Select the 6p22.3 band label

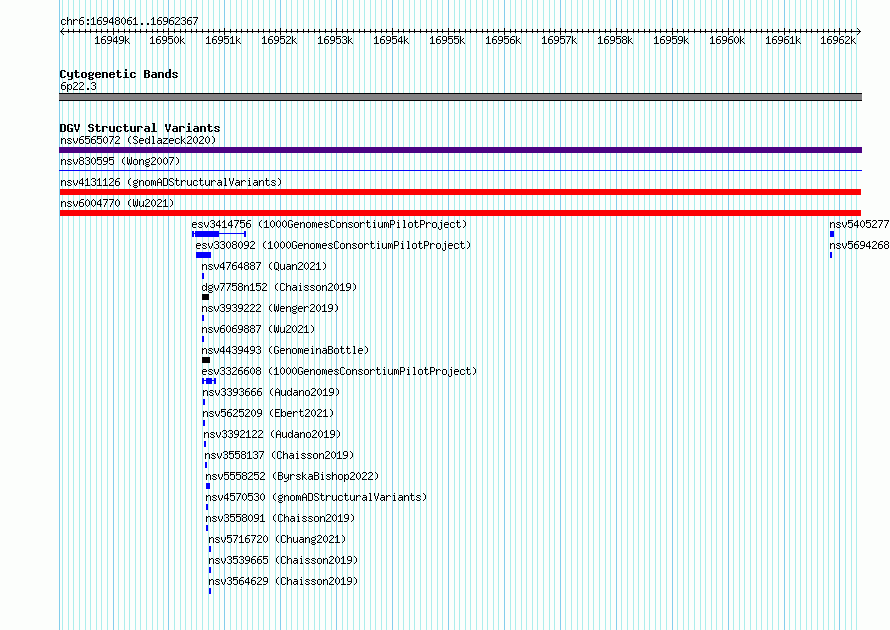pyautogui.click(x=78, y=86)
